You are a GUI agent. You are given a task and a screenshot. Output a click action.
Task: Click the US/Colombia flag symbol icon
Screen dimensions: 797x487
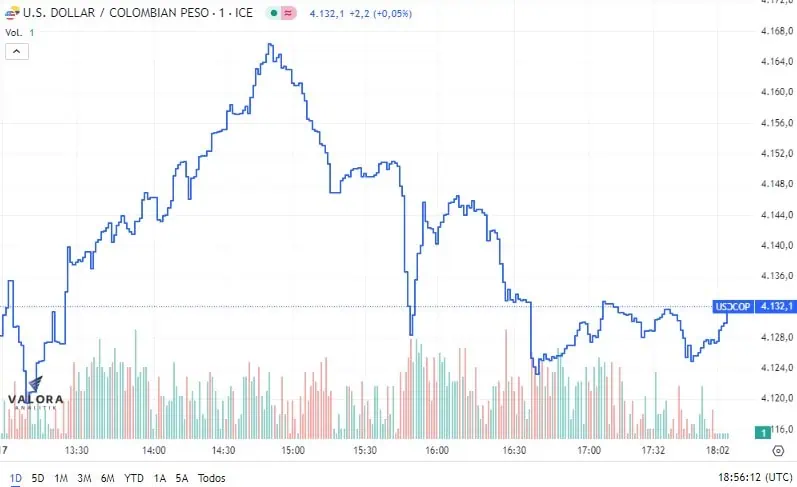click(x=12, y=13)
